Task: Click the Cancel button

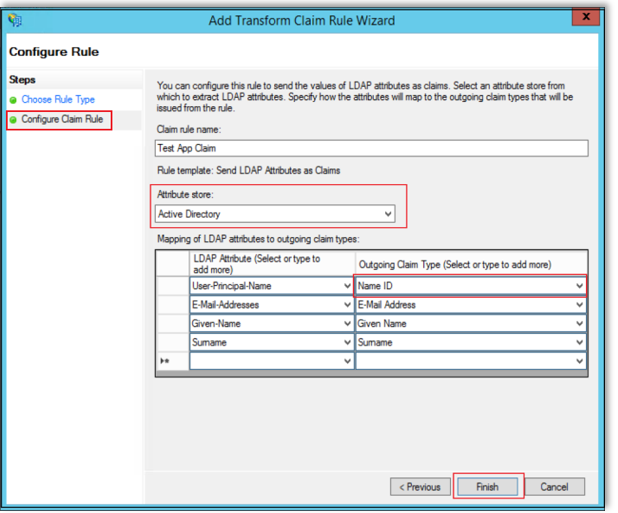Action: pos(554,487)
